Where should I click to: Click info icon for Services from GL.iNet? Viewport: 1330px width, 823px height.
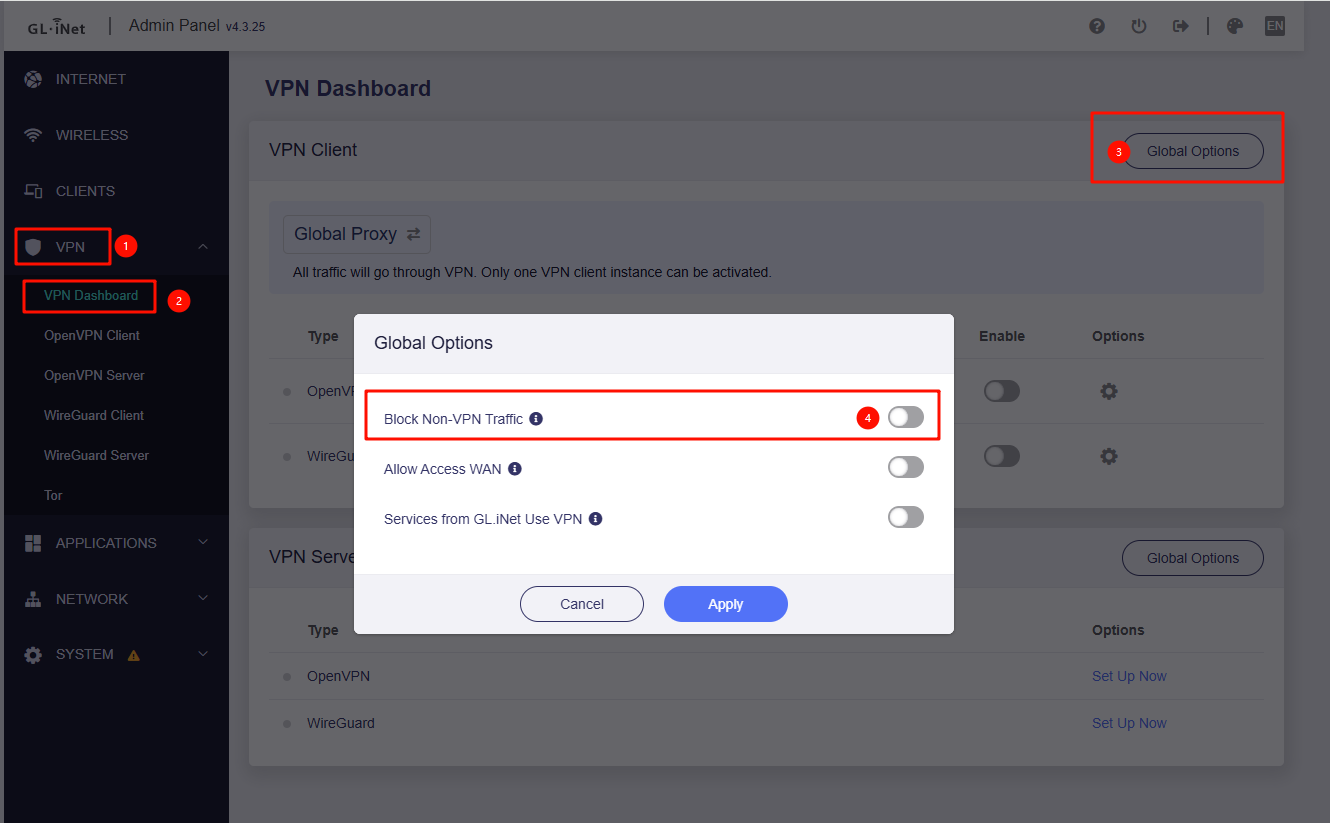click(595, 519)
